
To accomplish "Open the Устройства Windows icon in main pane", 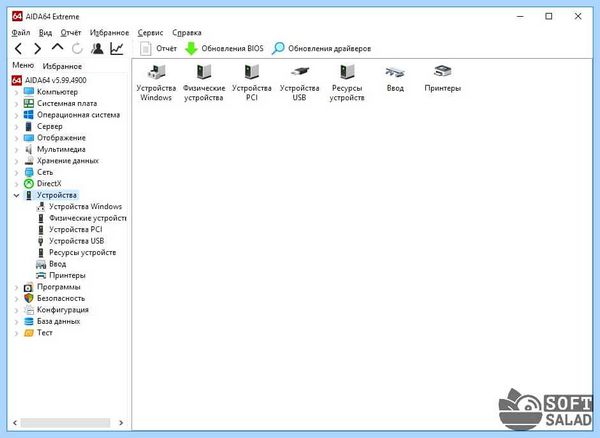I will point(156,83).
